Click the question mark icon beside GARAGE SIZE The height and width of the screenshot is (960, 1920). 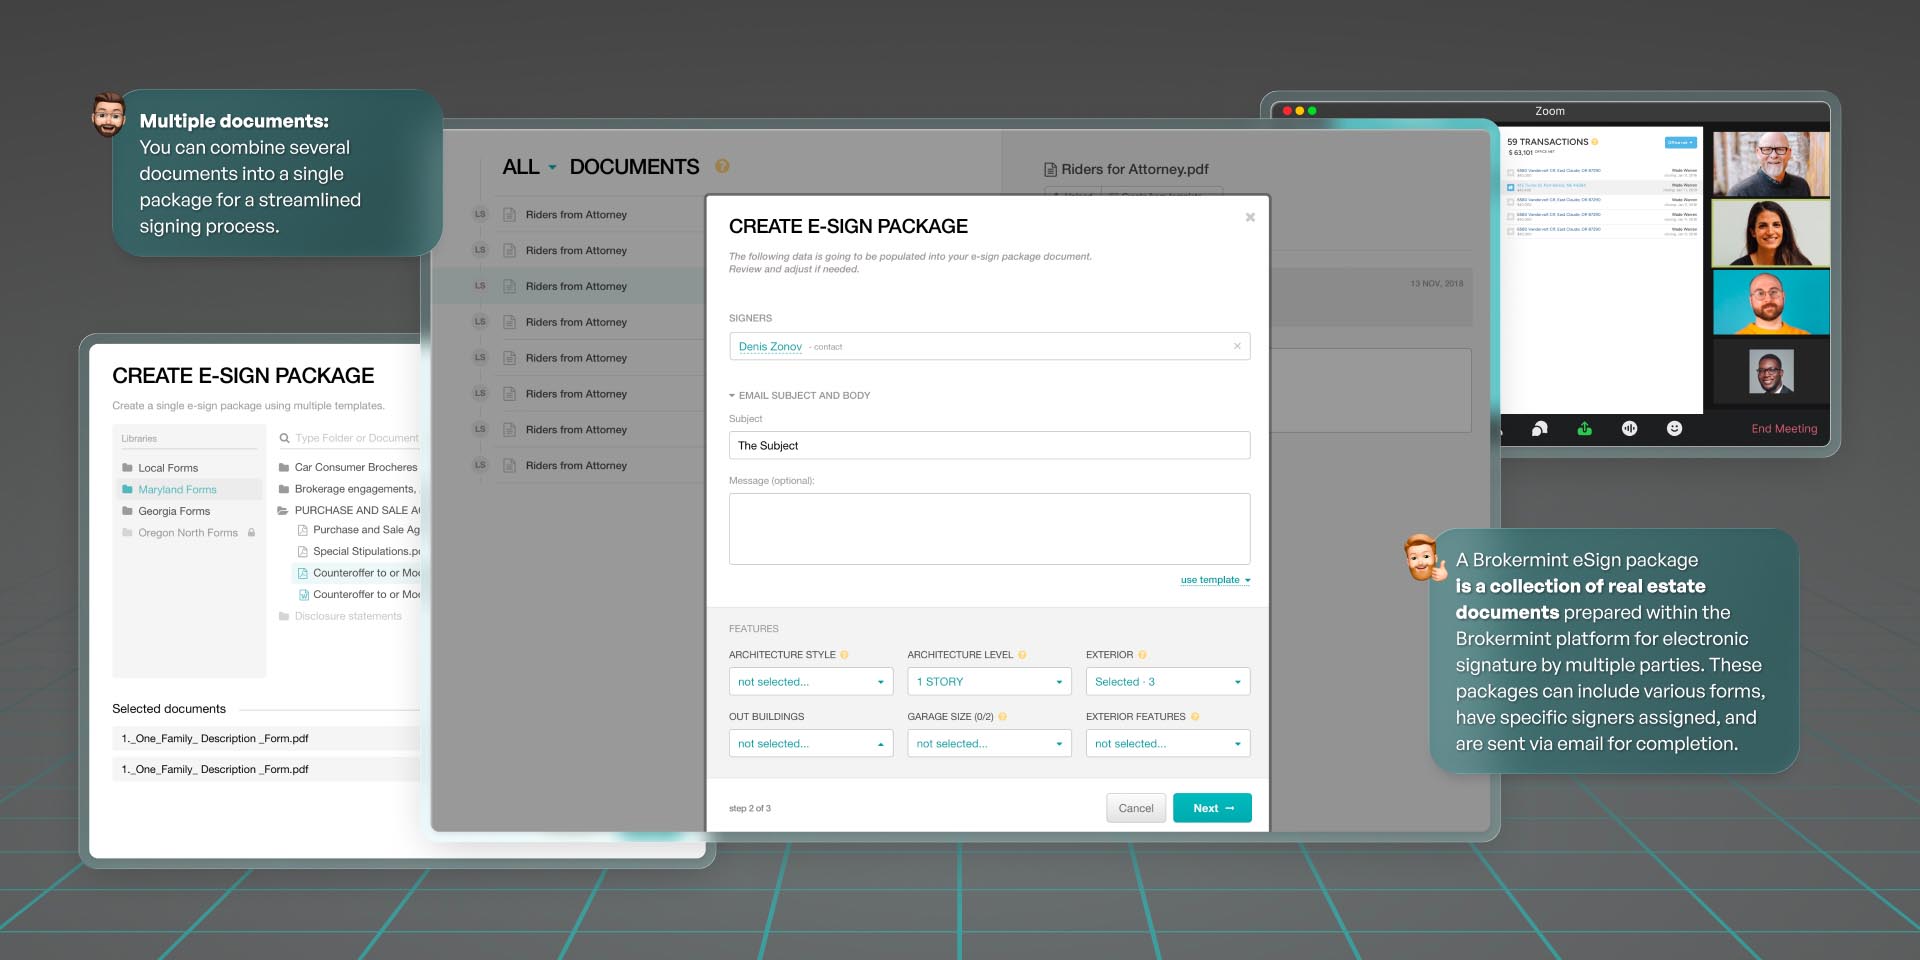click(1003, 716)
